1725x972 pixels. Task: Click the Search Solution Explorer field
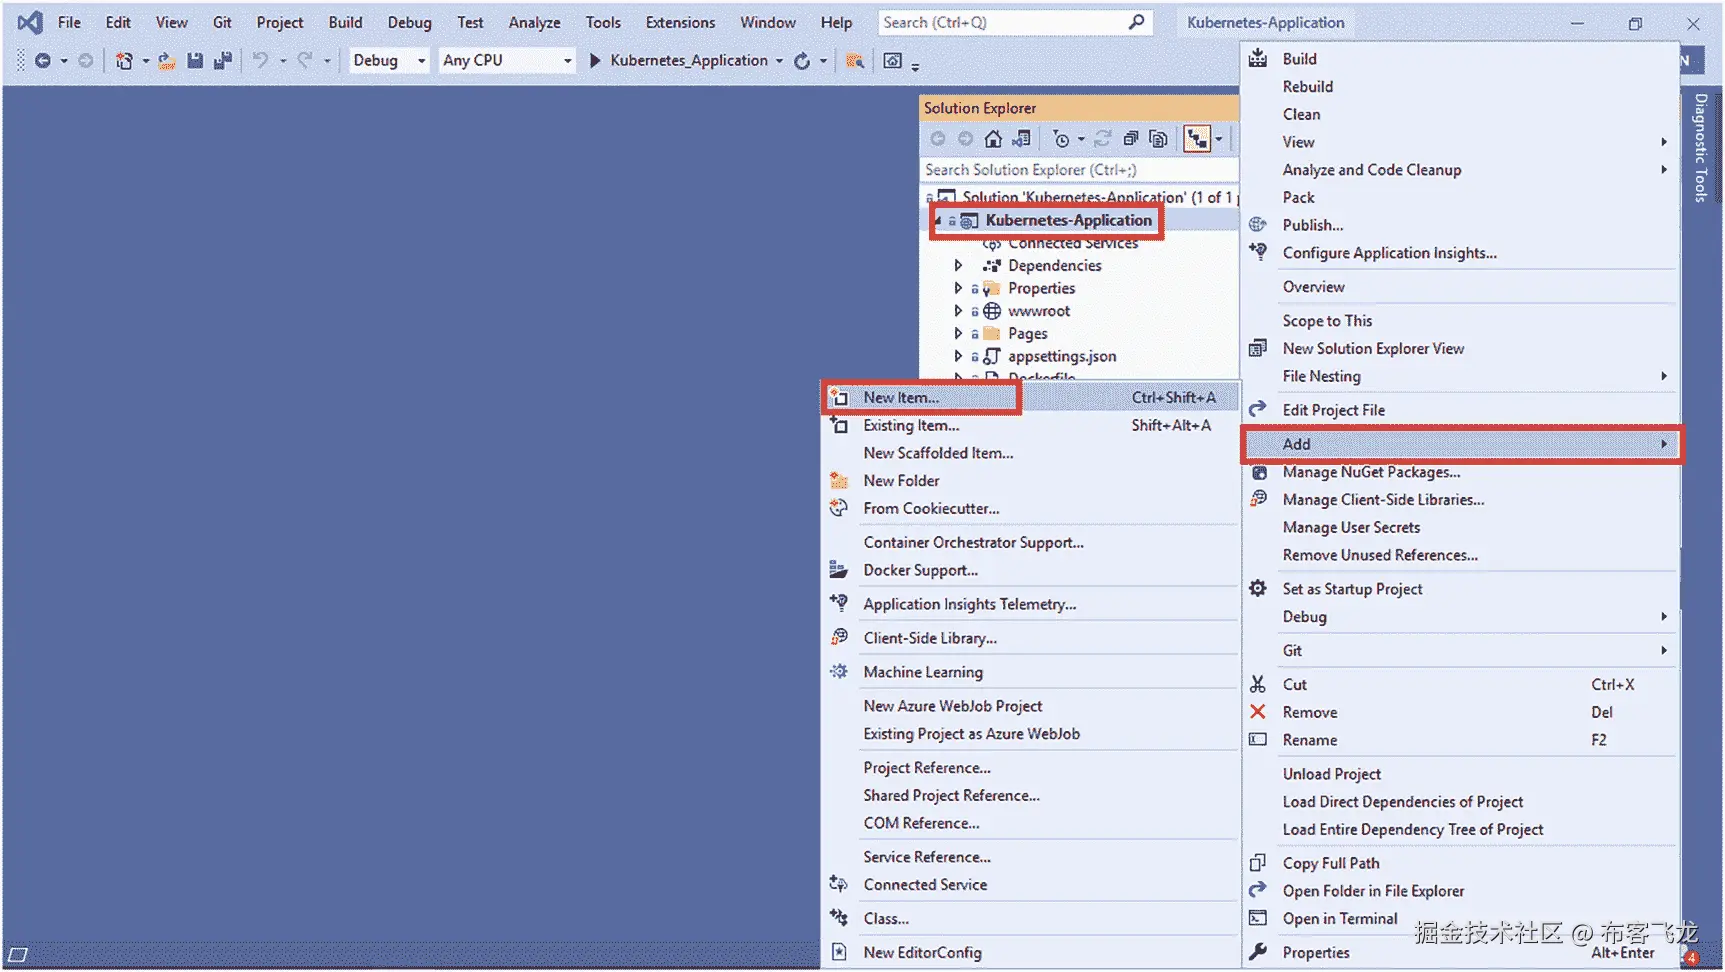(x=1079, y=170)
